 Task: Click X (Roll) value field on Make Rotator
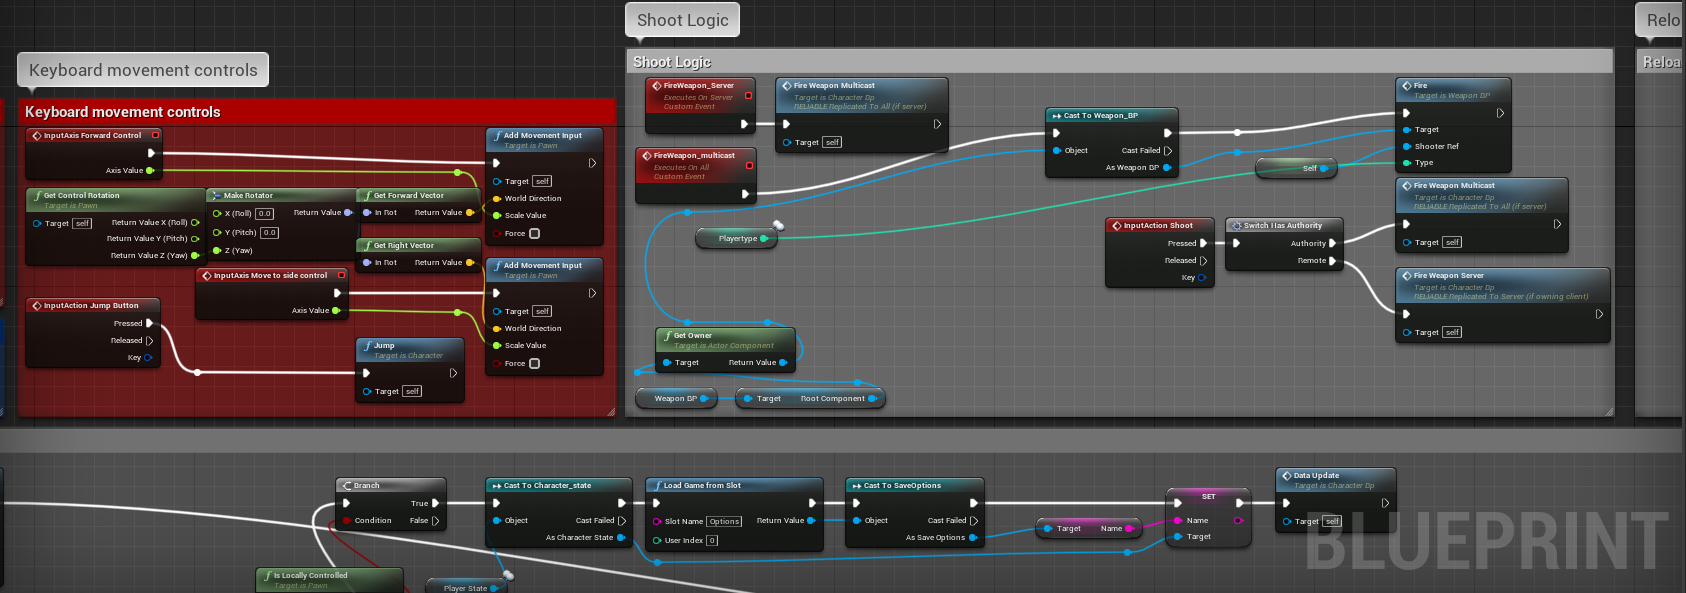tap(265, 213)
